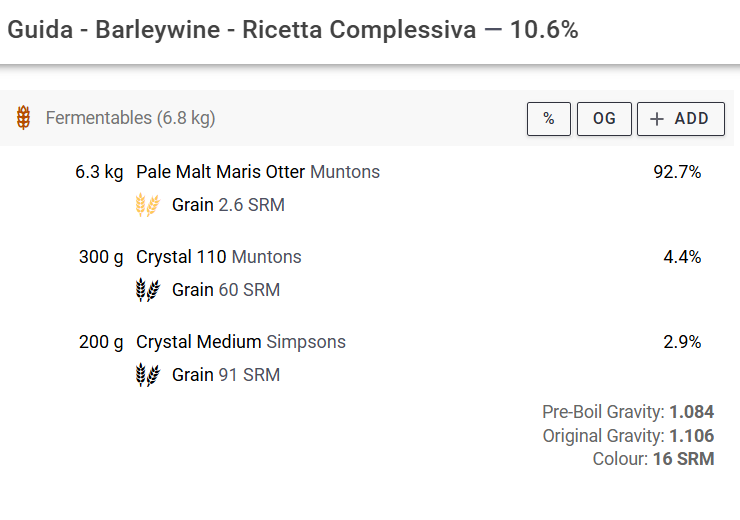Click the 200 g Crystal Medium amount

coord(101,342)
